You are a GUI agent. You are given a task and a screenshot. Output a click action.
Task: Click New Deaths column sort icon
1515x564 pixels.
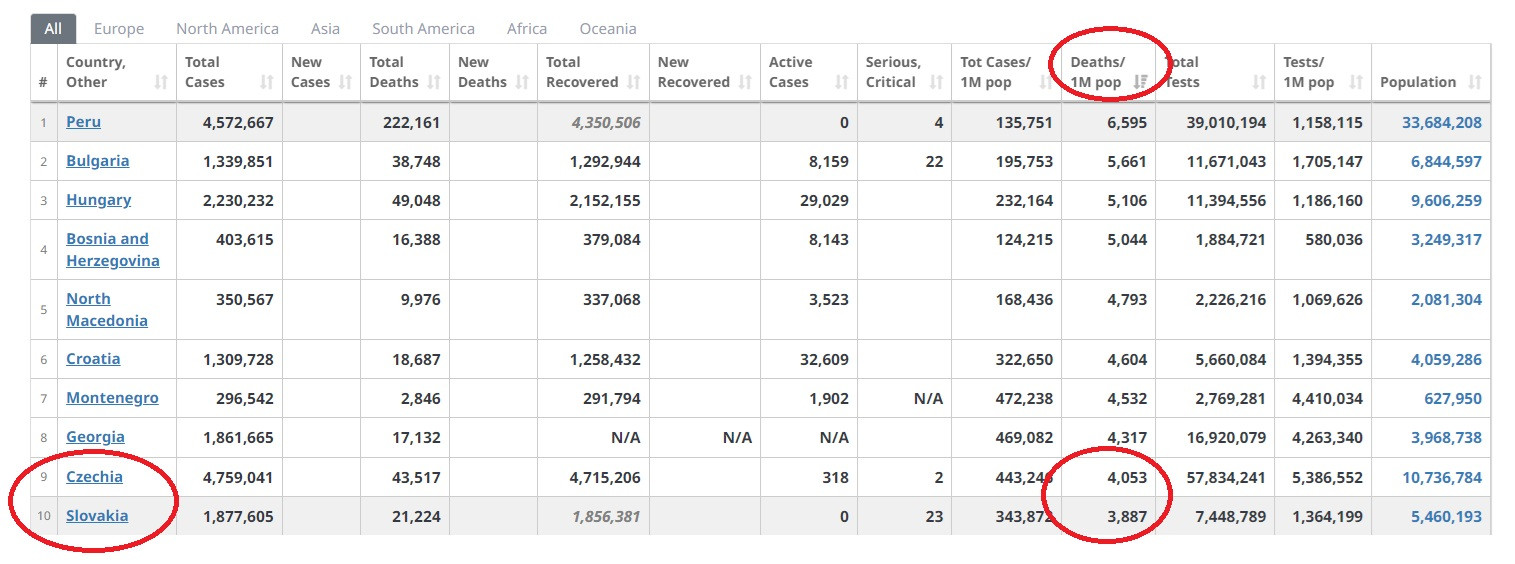coord(522,83)
